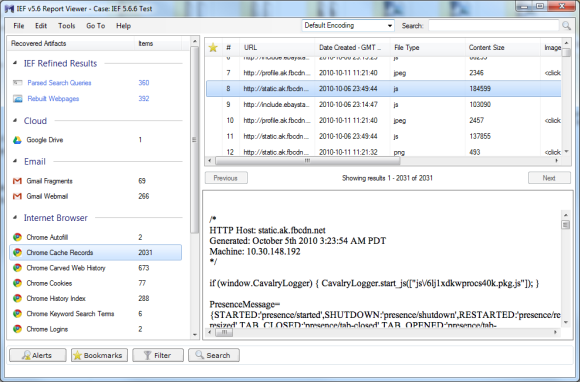Click the Alerts button
The width and height of the screenshot is (580, 382).
coord(38,355)
